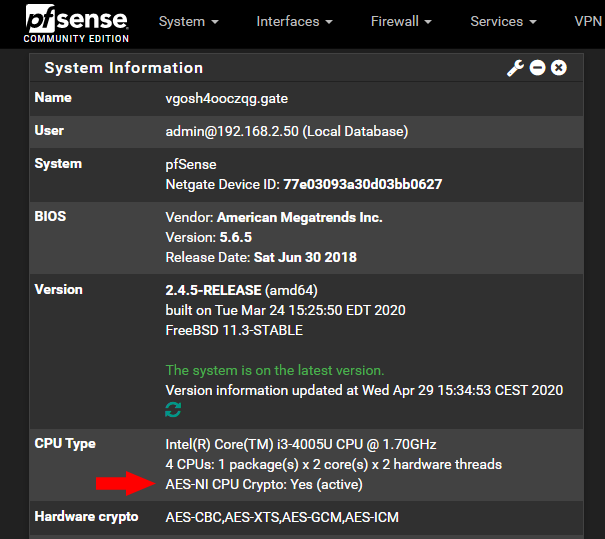Viewport: 605px width, 539px height.
Task: Click the Version information updated timestamp line
Action: coord(364,390)
